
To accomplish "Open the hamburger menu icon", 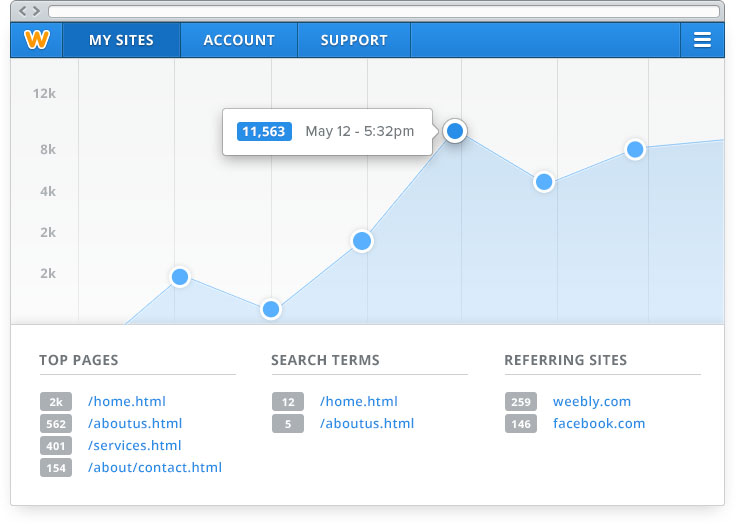I will (x=702, y=40).
